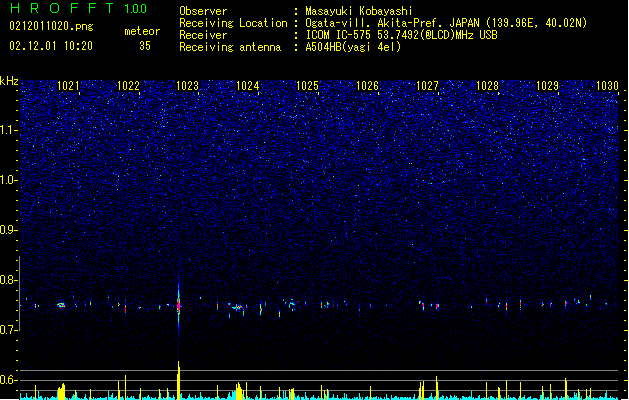Click the 0.7 kHz frequency axis label

(9, 330)
